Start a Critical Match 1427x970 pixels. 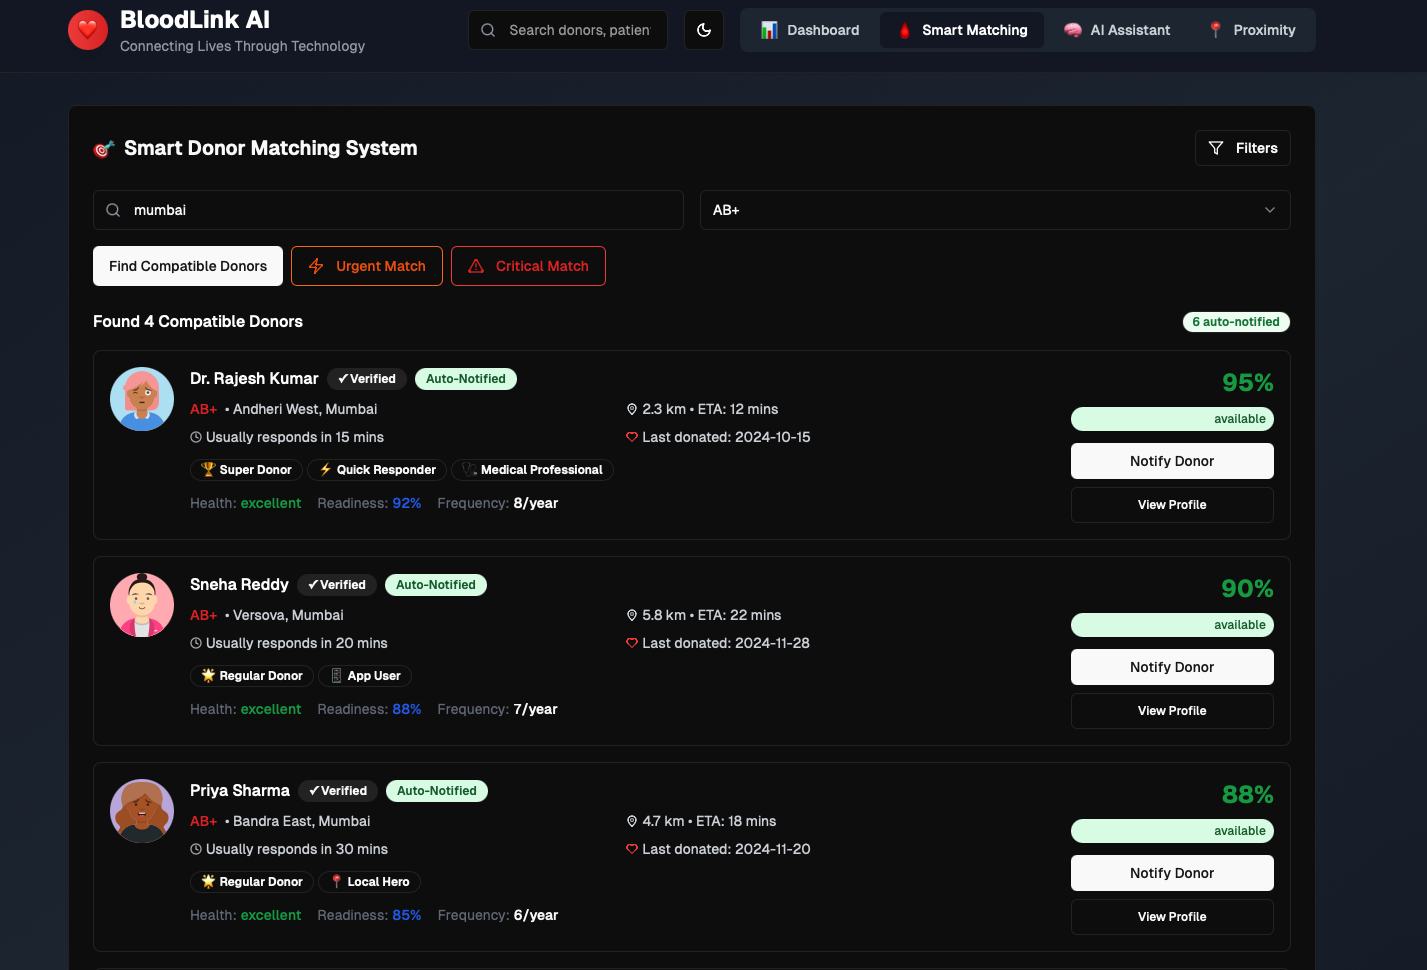tap(528, 266)
